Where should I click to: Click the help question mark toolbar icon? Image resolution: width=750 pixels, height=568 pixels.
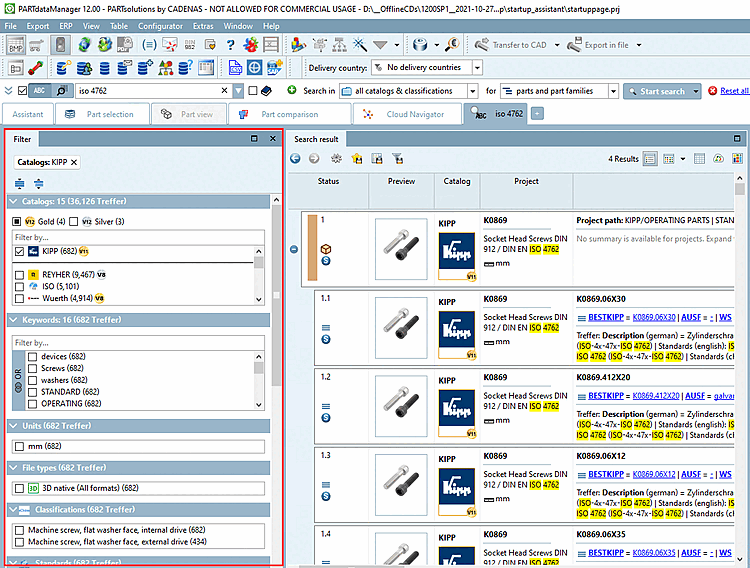[x=229, y=45]
